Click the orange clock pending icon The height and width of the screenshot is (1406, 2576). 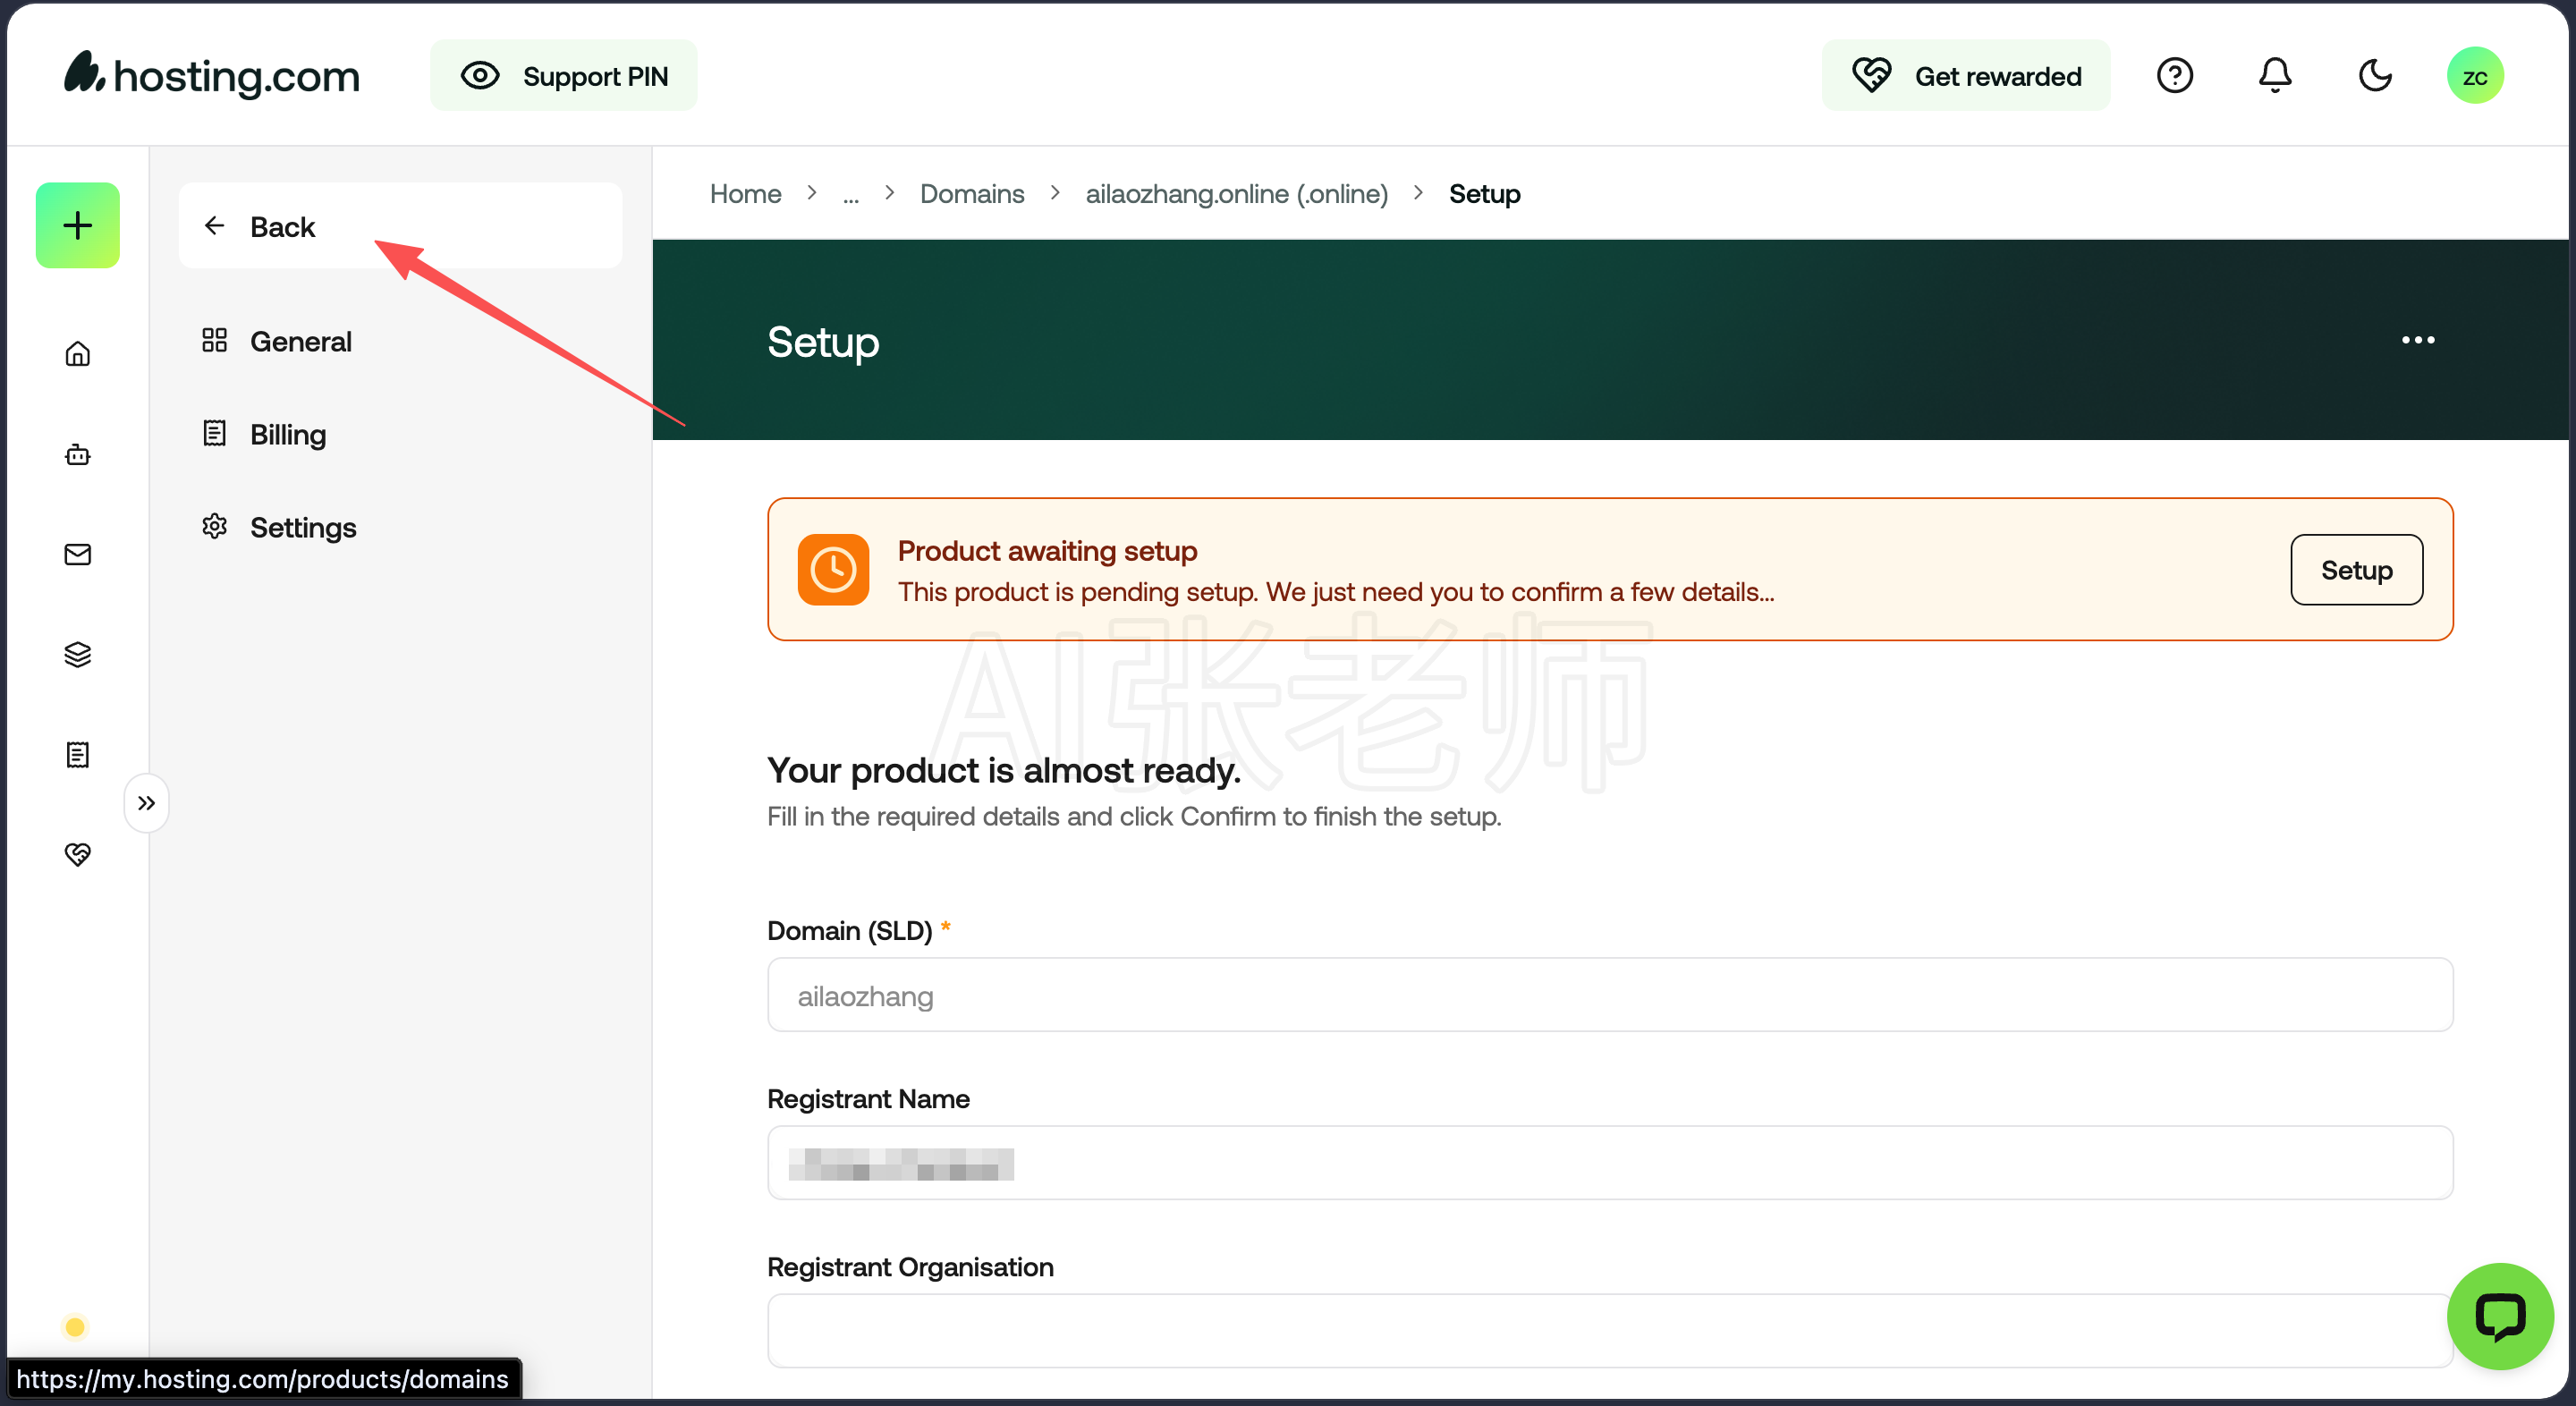click(x=833, y=569)
